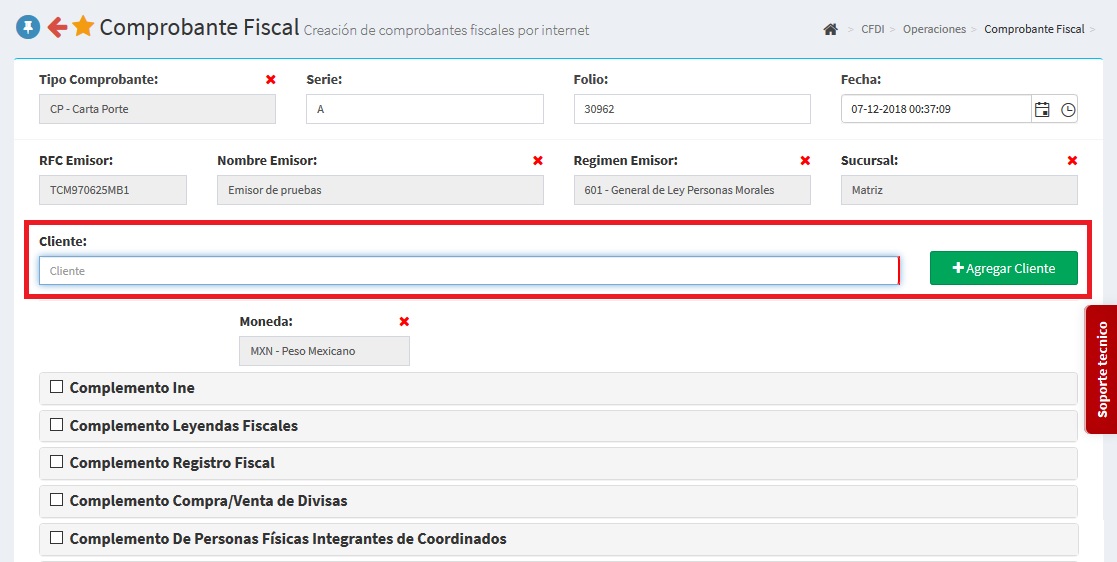Check Complemento Leyendas Fiscales box
Screen dimensions: 1117x562
57,425
